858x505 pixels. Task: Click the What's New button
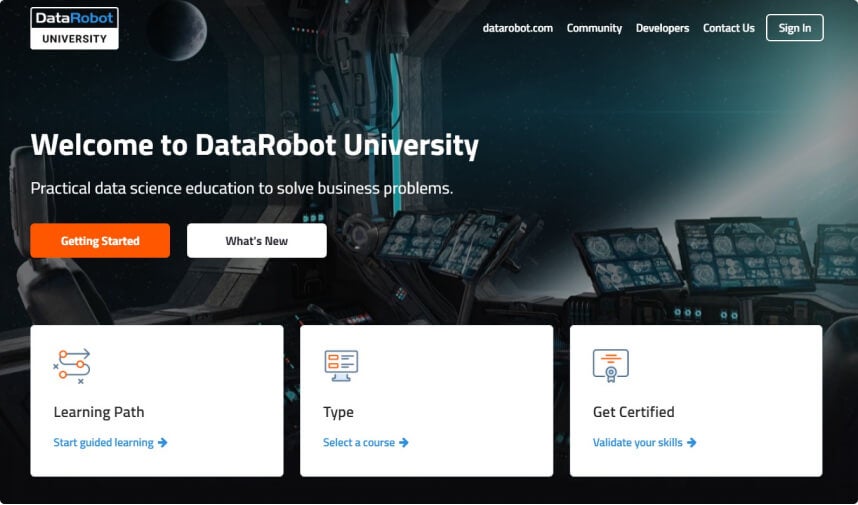(257, 241)
